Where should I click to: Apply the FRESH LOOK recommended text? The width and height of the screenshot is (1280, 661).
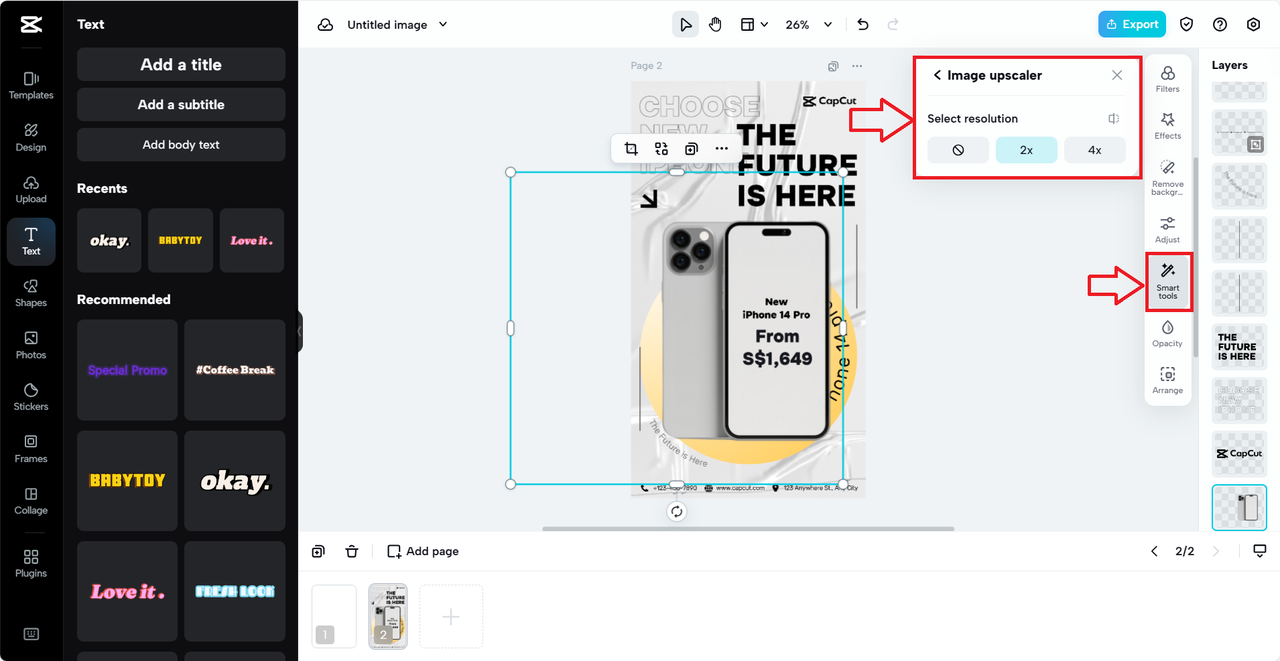(x=235, y=592)
